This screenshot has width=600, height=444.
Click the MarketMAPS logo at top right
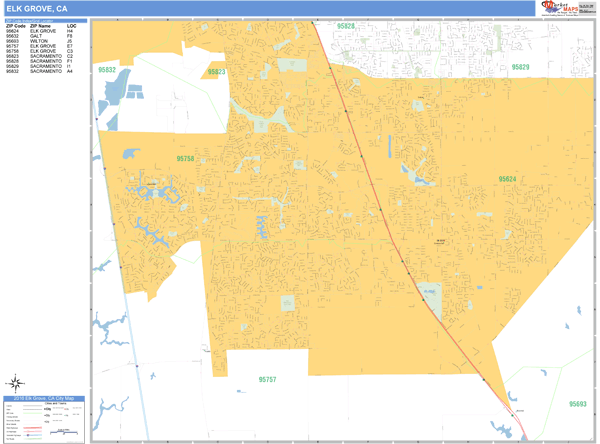coord(559,8)
